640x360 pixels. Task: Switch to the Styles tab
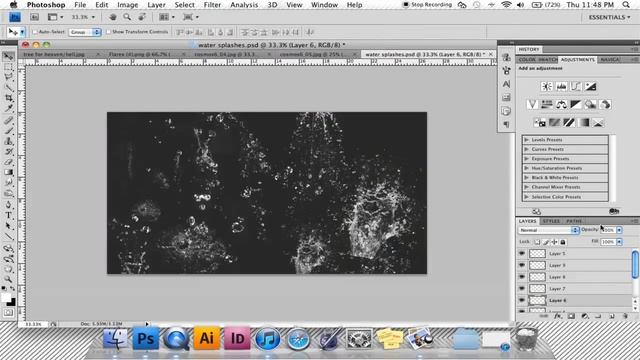[x=551, y=221]
